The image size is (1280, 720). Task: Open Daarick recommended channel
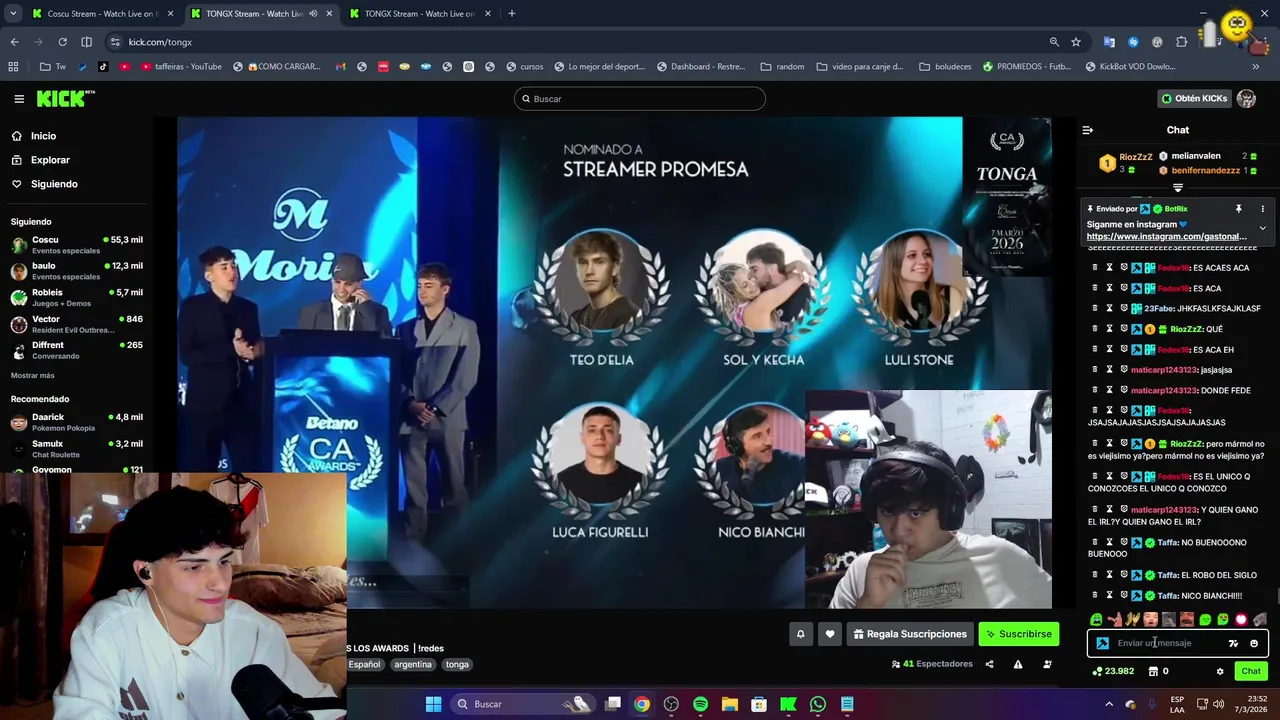coord(76,422)
